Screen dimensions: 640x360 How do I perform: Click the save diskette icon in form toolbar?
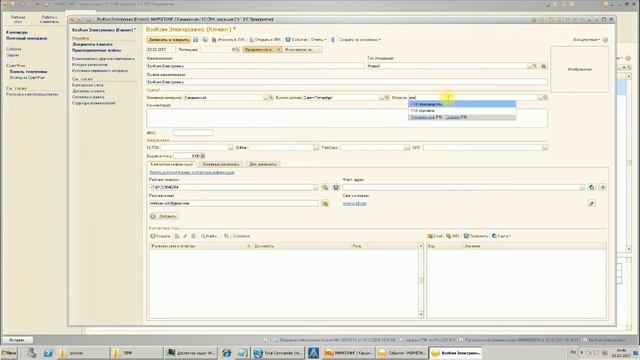[x=196, y=40]
